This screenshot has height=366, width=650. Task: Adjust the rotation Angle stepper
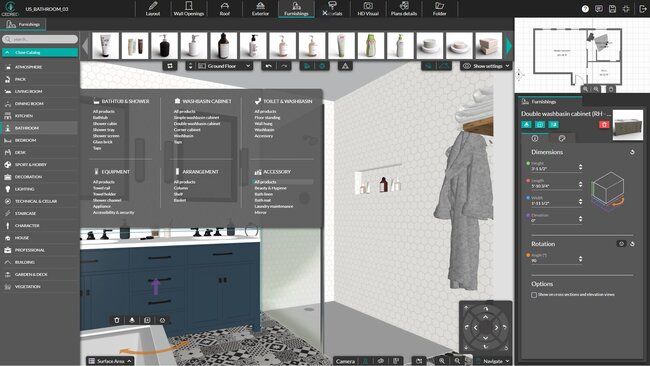(x=580, y=259)
